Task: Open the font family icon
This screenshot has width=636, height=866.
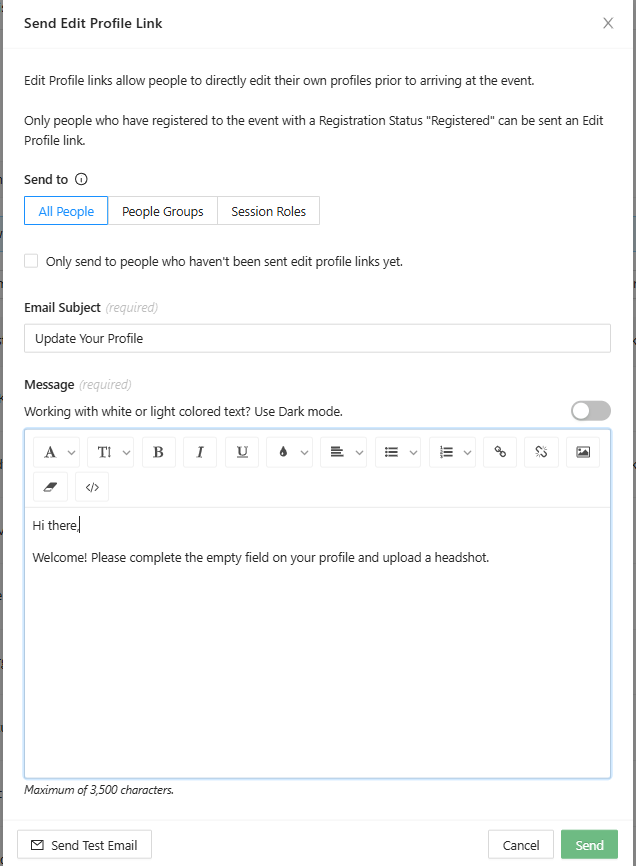Action: [50, 452]
